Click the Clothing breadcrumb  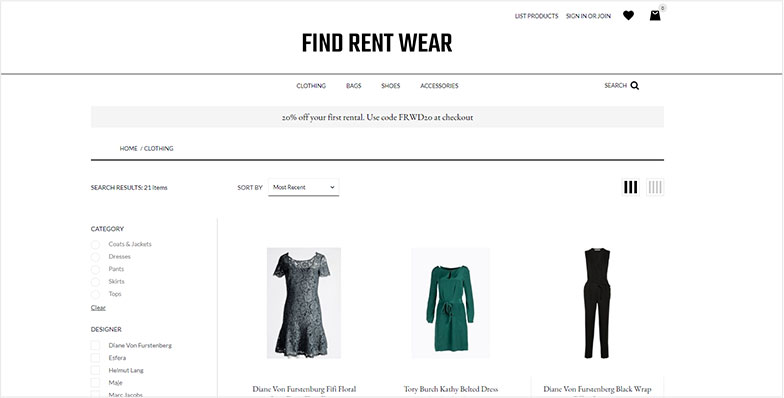pos(158,148)
